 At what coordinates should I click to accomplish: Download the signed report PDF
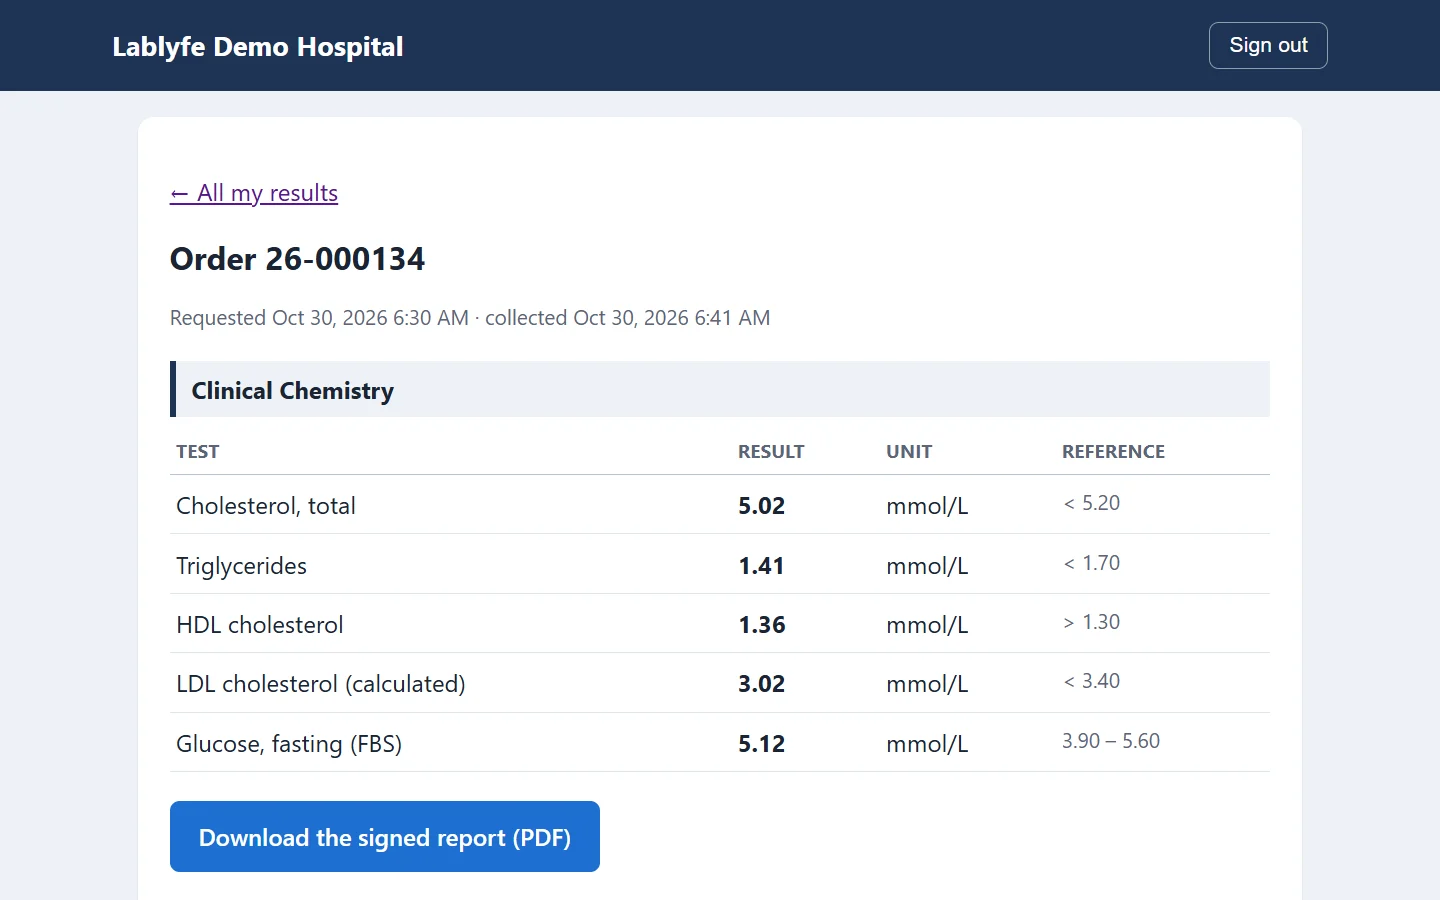(385, 837)
